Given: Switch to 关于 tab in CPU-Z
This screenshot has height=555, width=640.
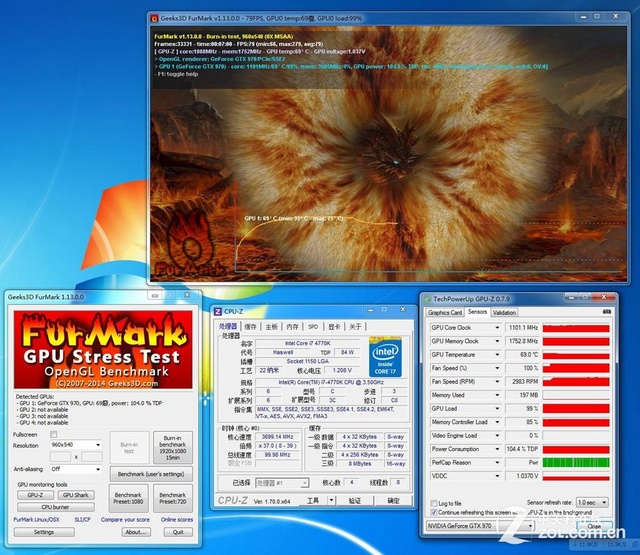Looking at the screenshot, I should tap(355, 327).
